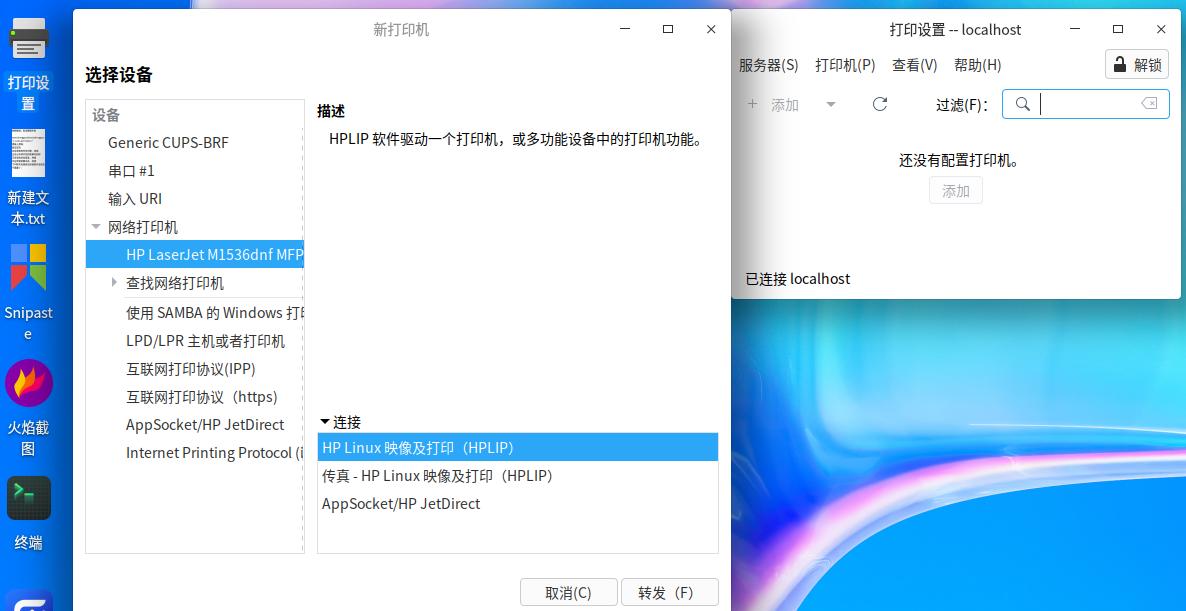Click the refresh printers icon
1186x611 pixels.
pos(879,103)
